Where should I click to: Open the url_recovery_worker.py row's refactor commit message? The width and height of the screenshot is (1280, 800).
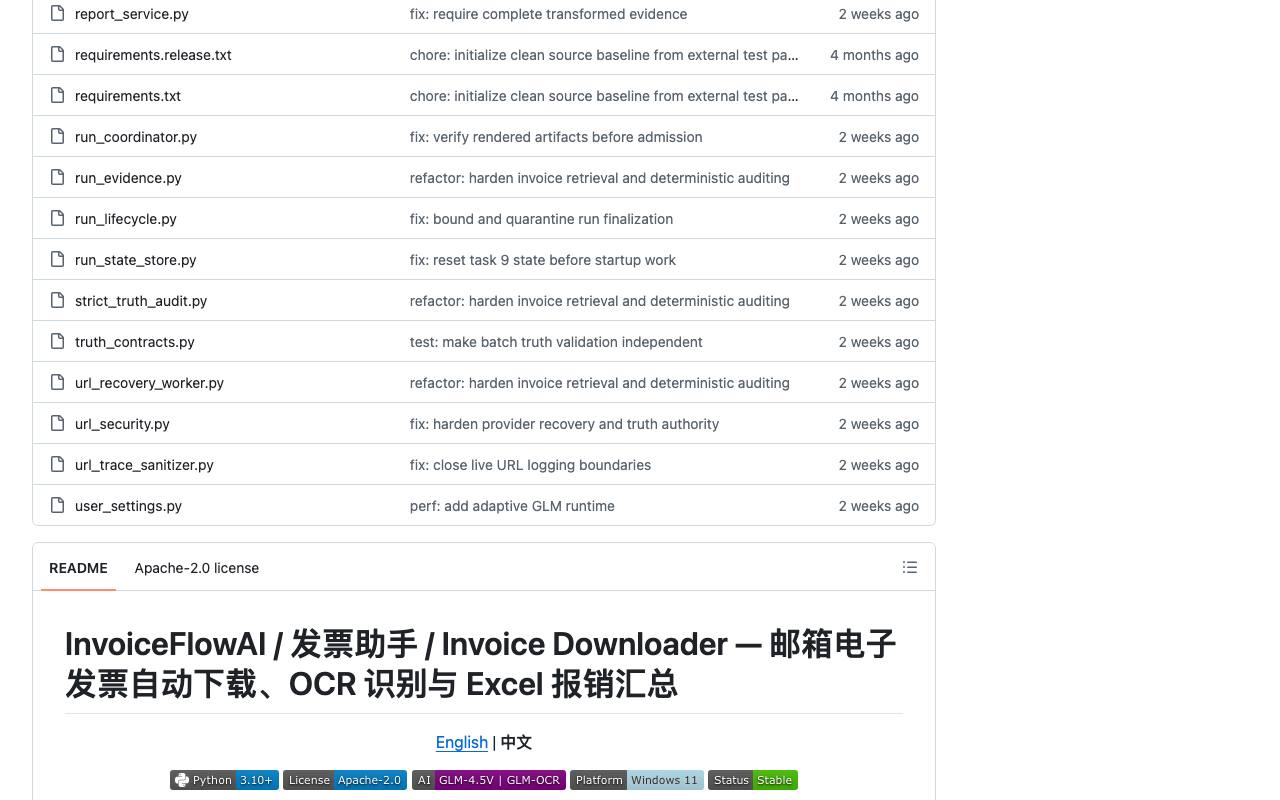click(600, 383)
